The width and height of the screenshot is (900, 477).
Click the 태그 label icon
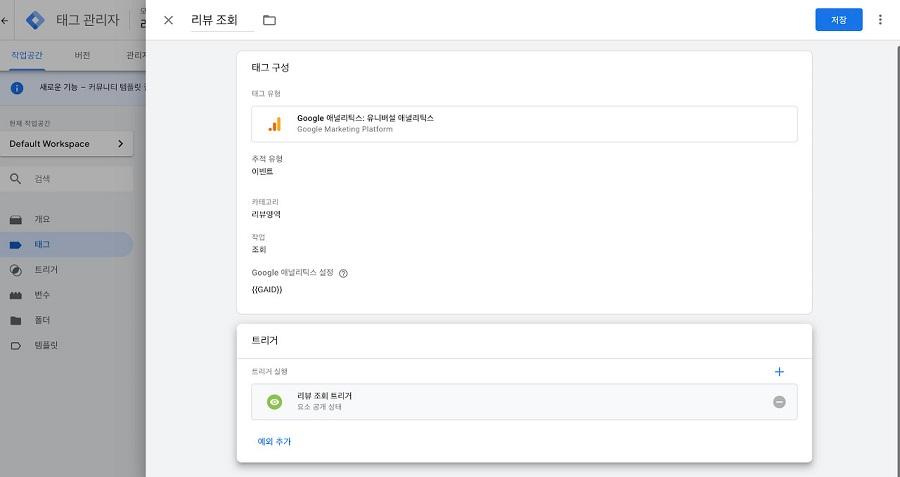pyautogui.click(x=15, y=245)
